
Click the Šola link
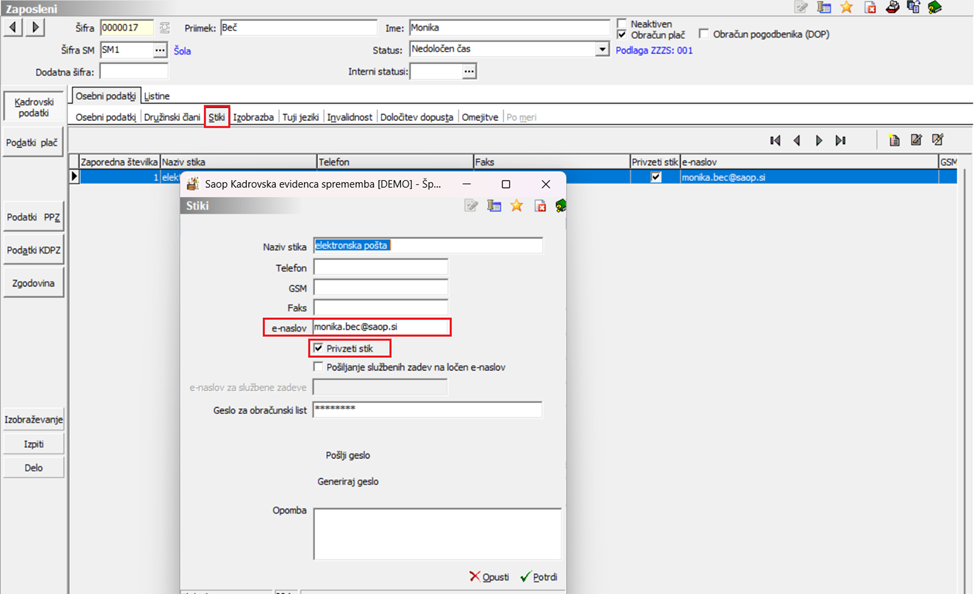[182, 51]
